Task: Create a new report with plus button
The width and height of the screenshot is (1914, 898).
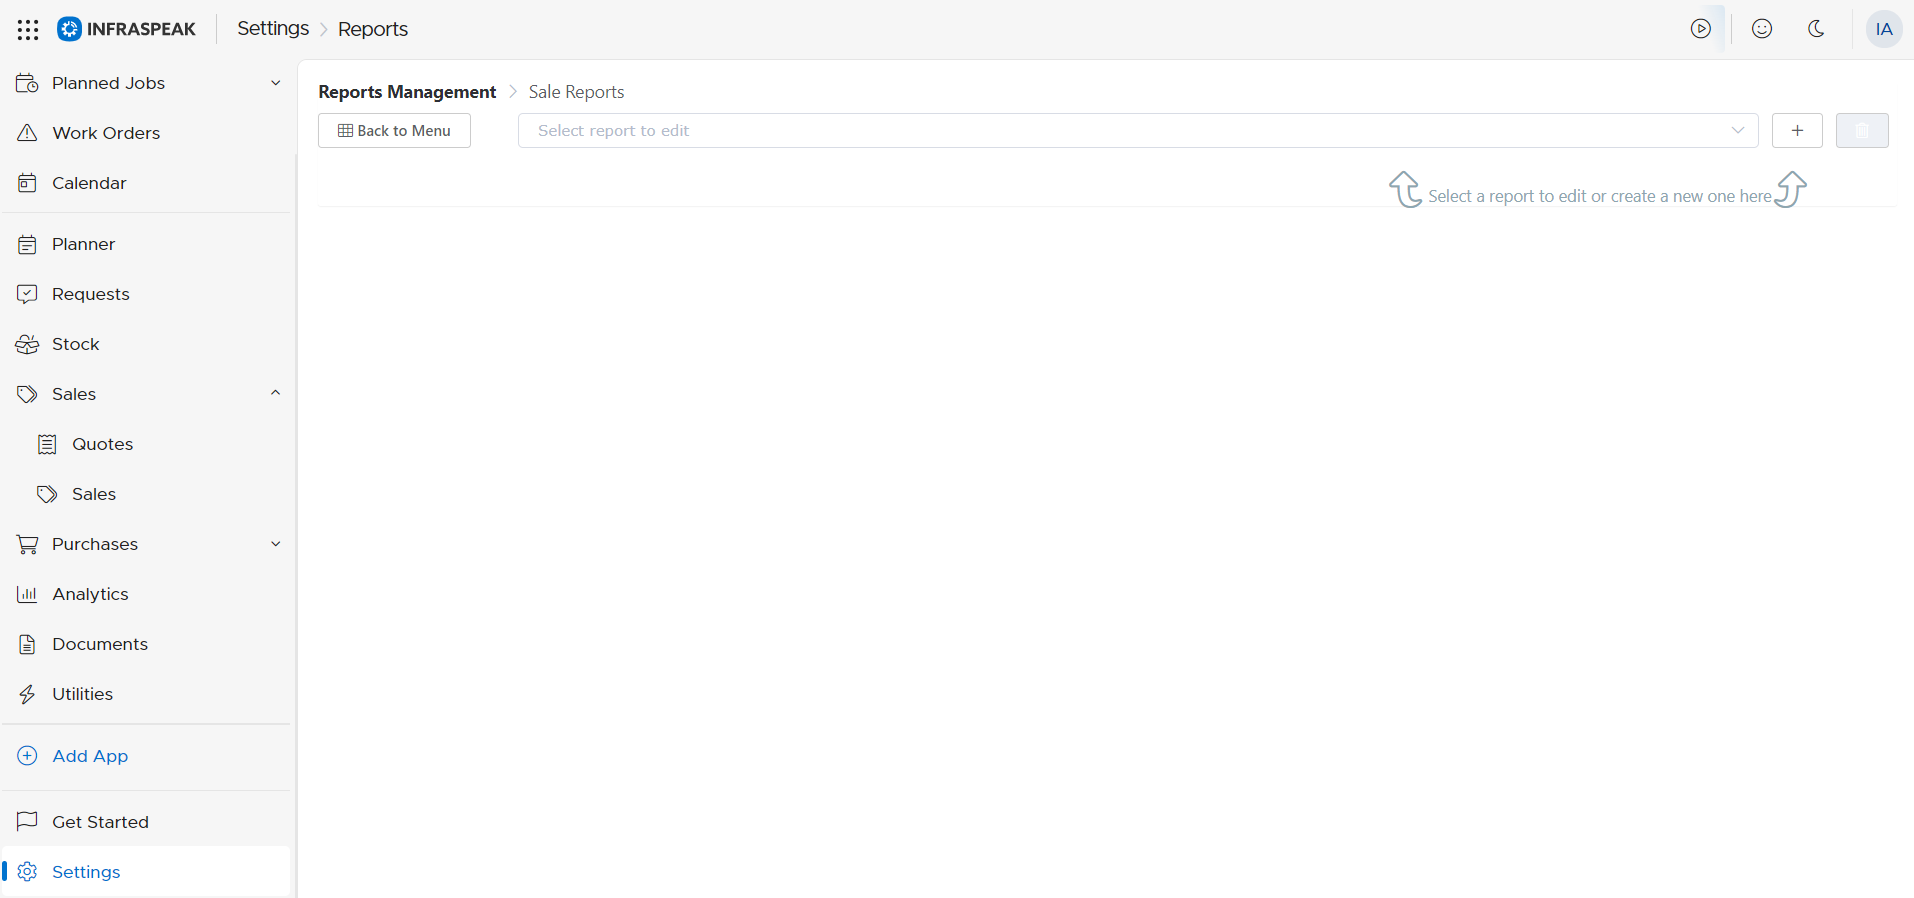Action: [1797, 131]
